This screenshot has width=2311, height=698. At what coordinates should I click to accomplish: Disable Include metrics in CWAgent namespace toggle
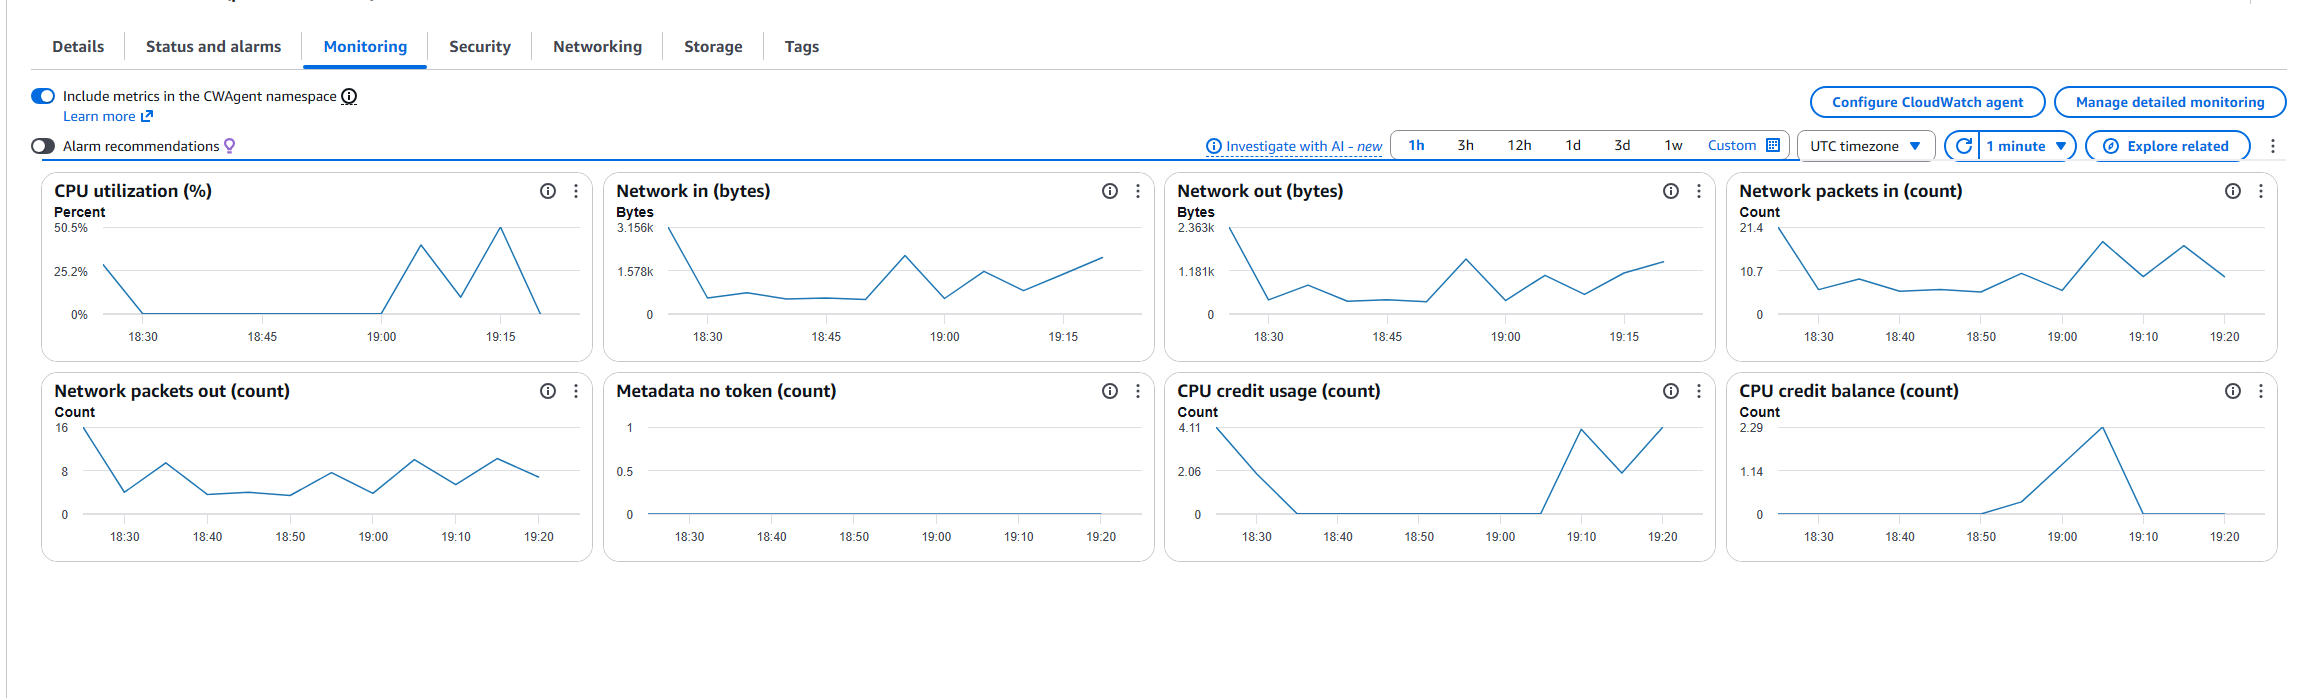coord(43,96)
